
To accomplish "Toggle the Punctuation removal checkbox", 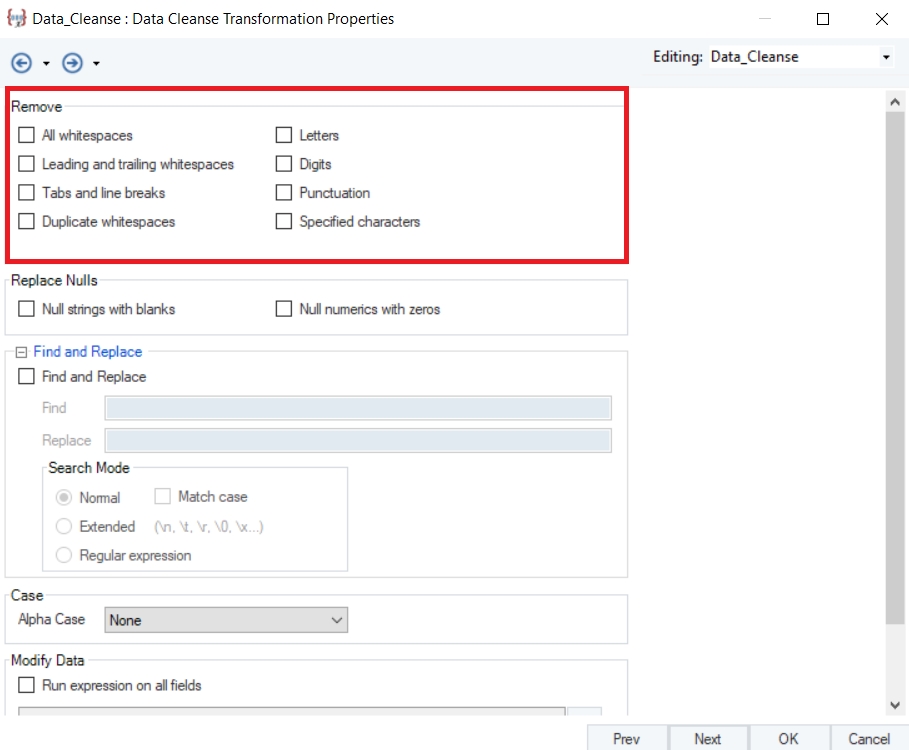I will click(x=284, y=193).
